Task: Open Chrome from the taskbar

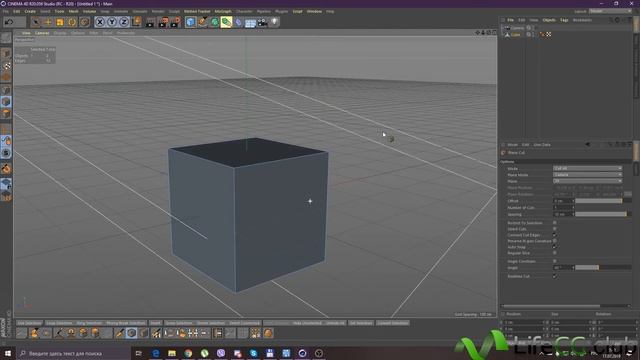Action: tap(188, 353)
